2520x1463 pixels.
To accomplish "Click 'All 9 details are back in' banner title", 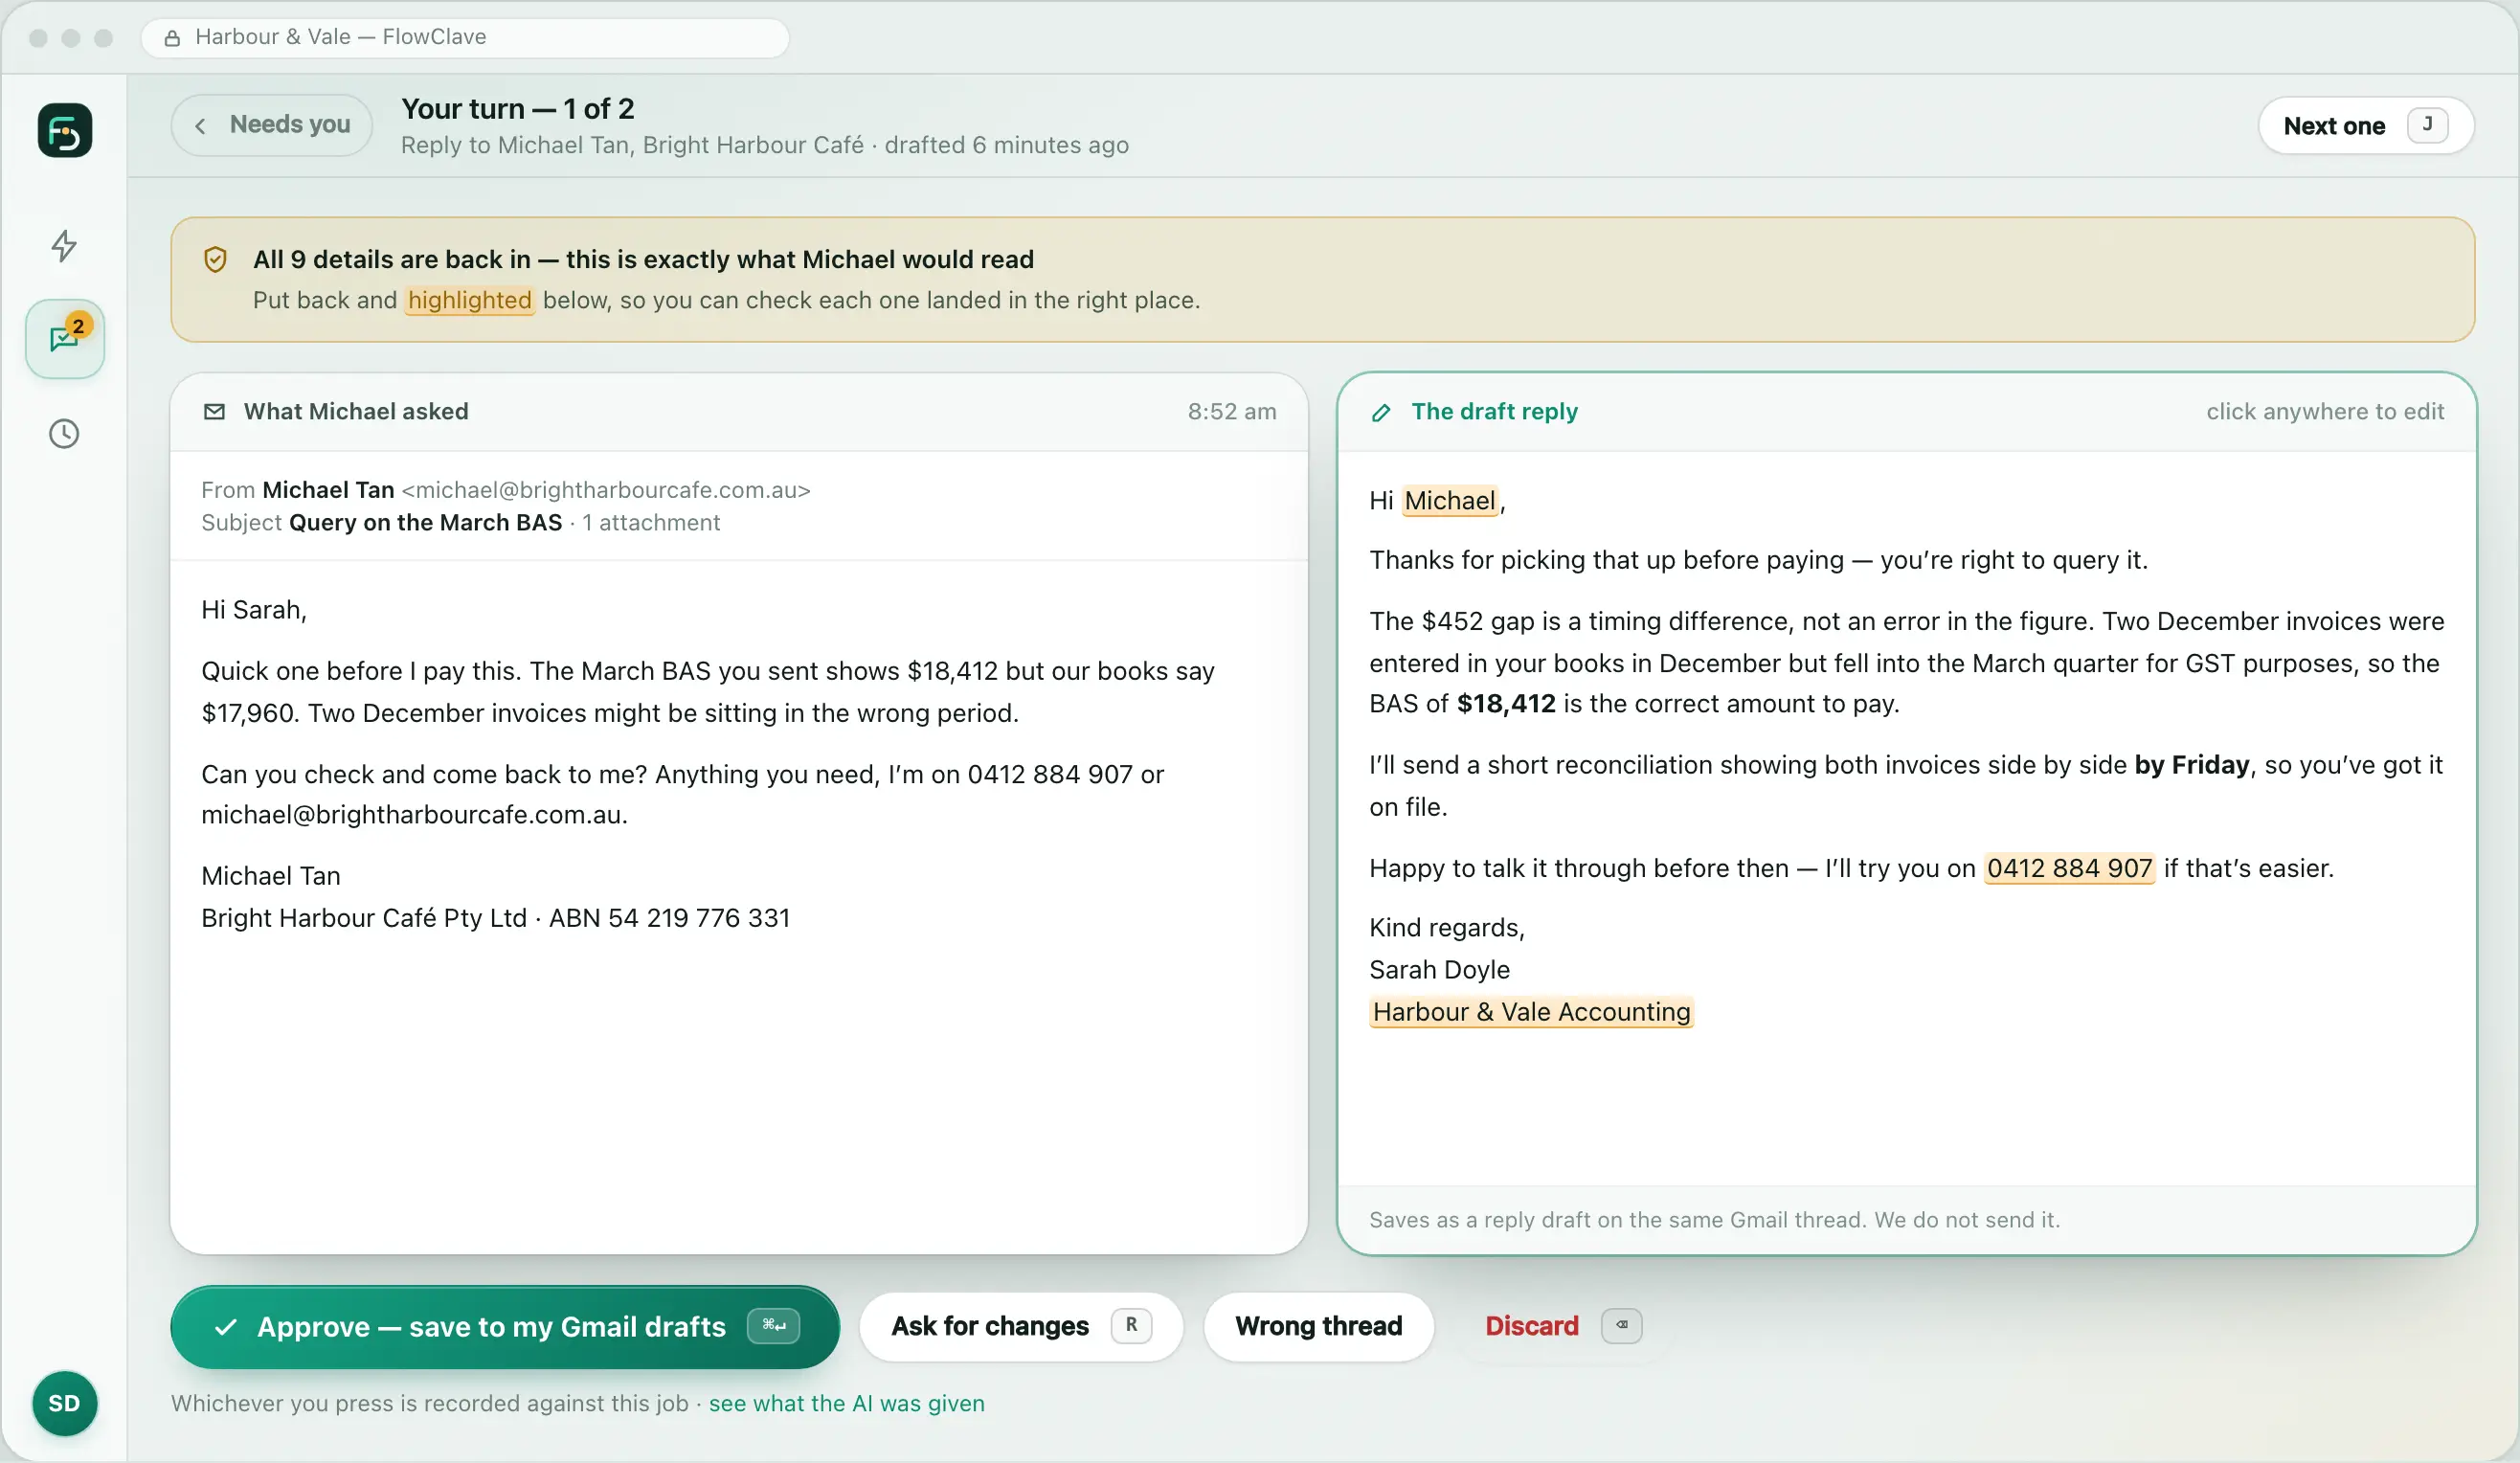I will click(x=643, y=260).
